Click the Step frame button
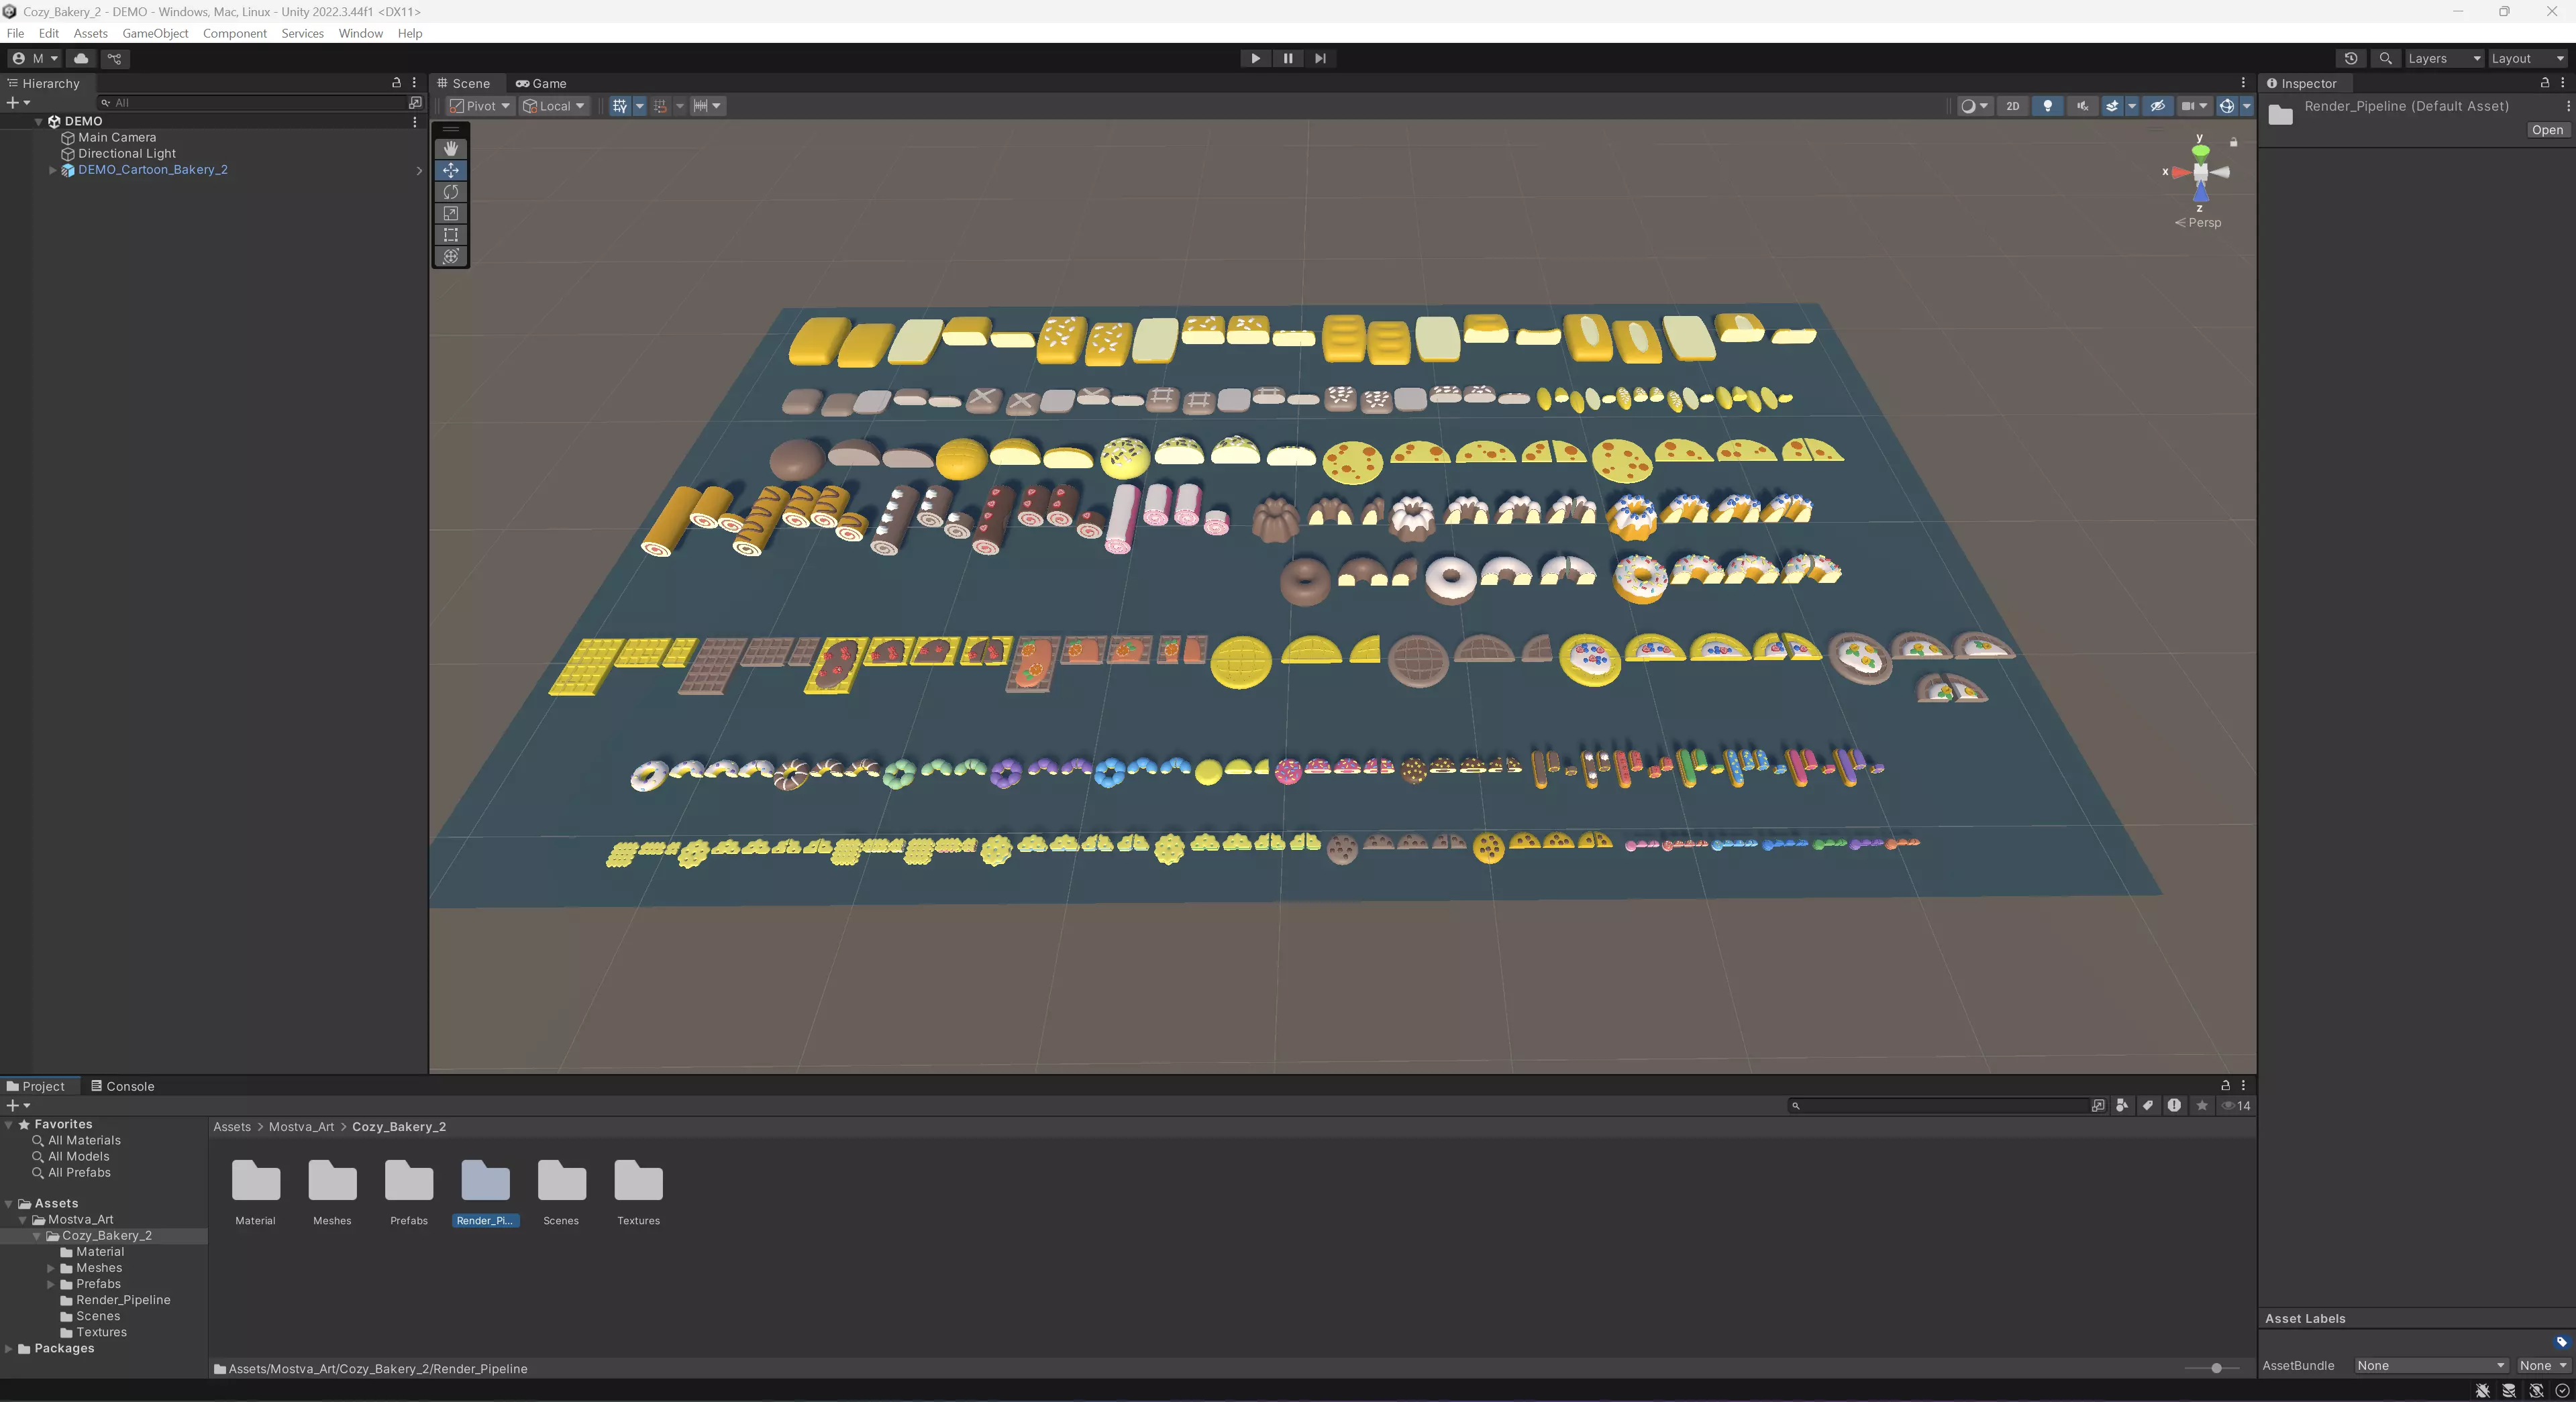Viewport: 2576px width, 1402px height. pos(1320,58)
